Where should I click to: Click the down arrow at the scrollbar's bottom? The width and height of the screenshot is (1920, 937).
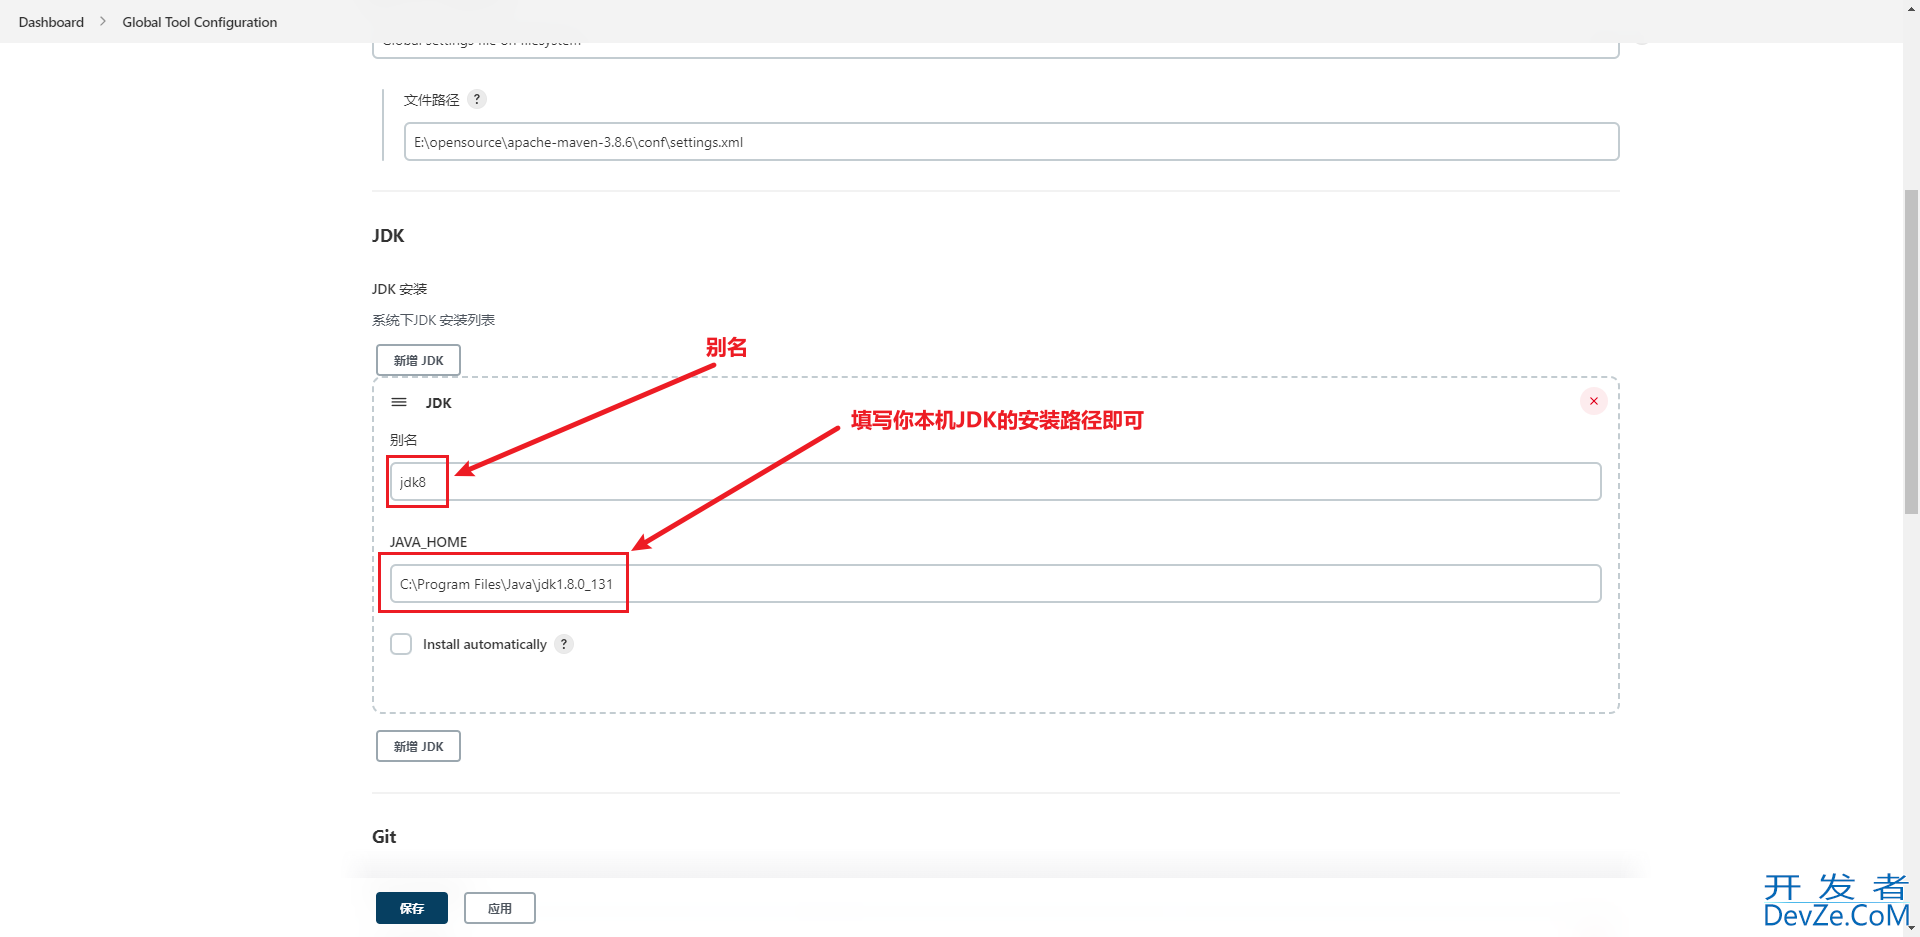1911,927
